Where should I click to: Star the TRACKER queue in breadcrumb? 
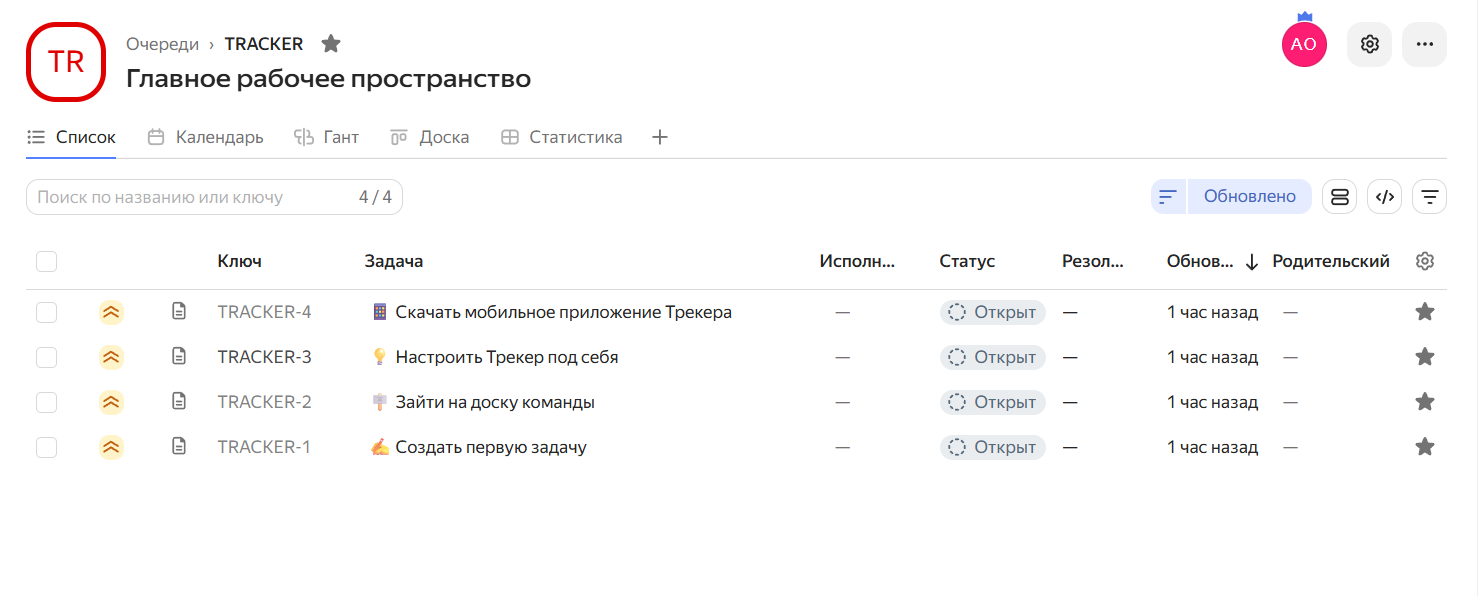point(331,44)
